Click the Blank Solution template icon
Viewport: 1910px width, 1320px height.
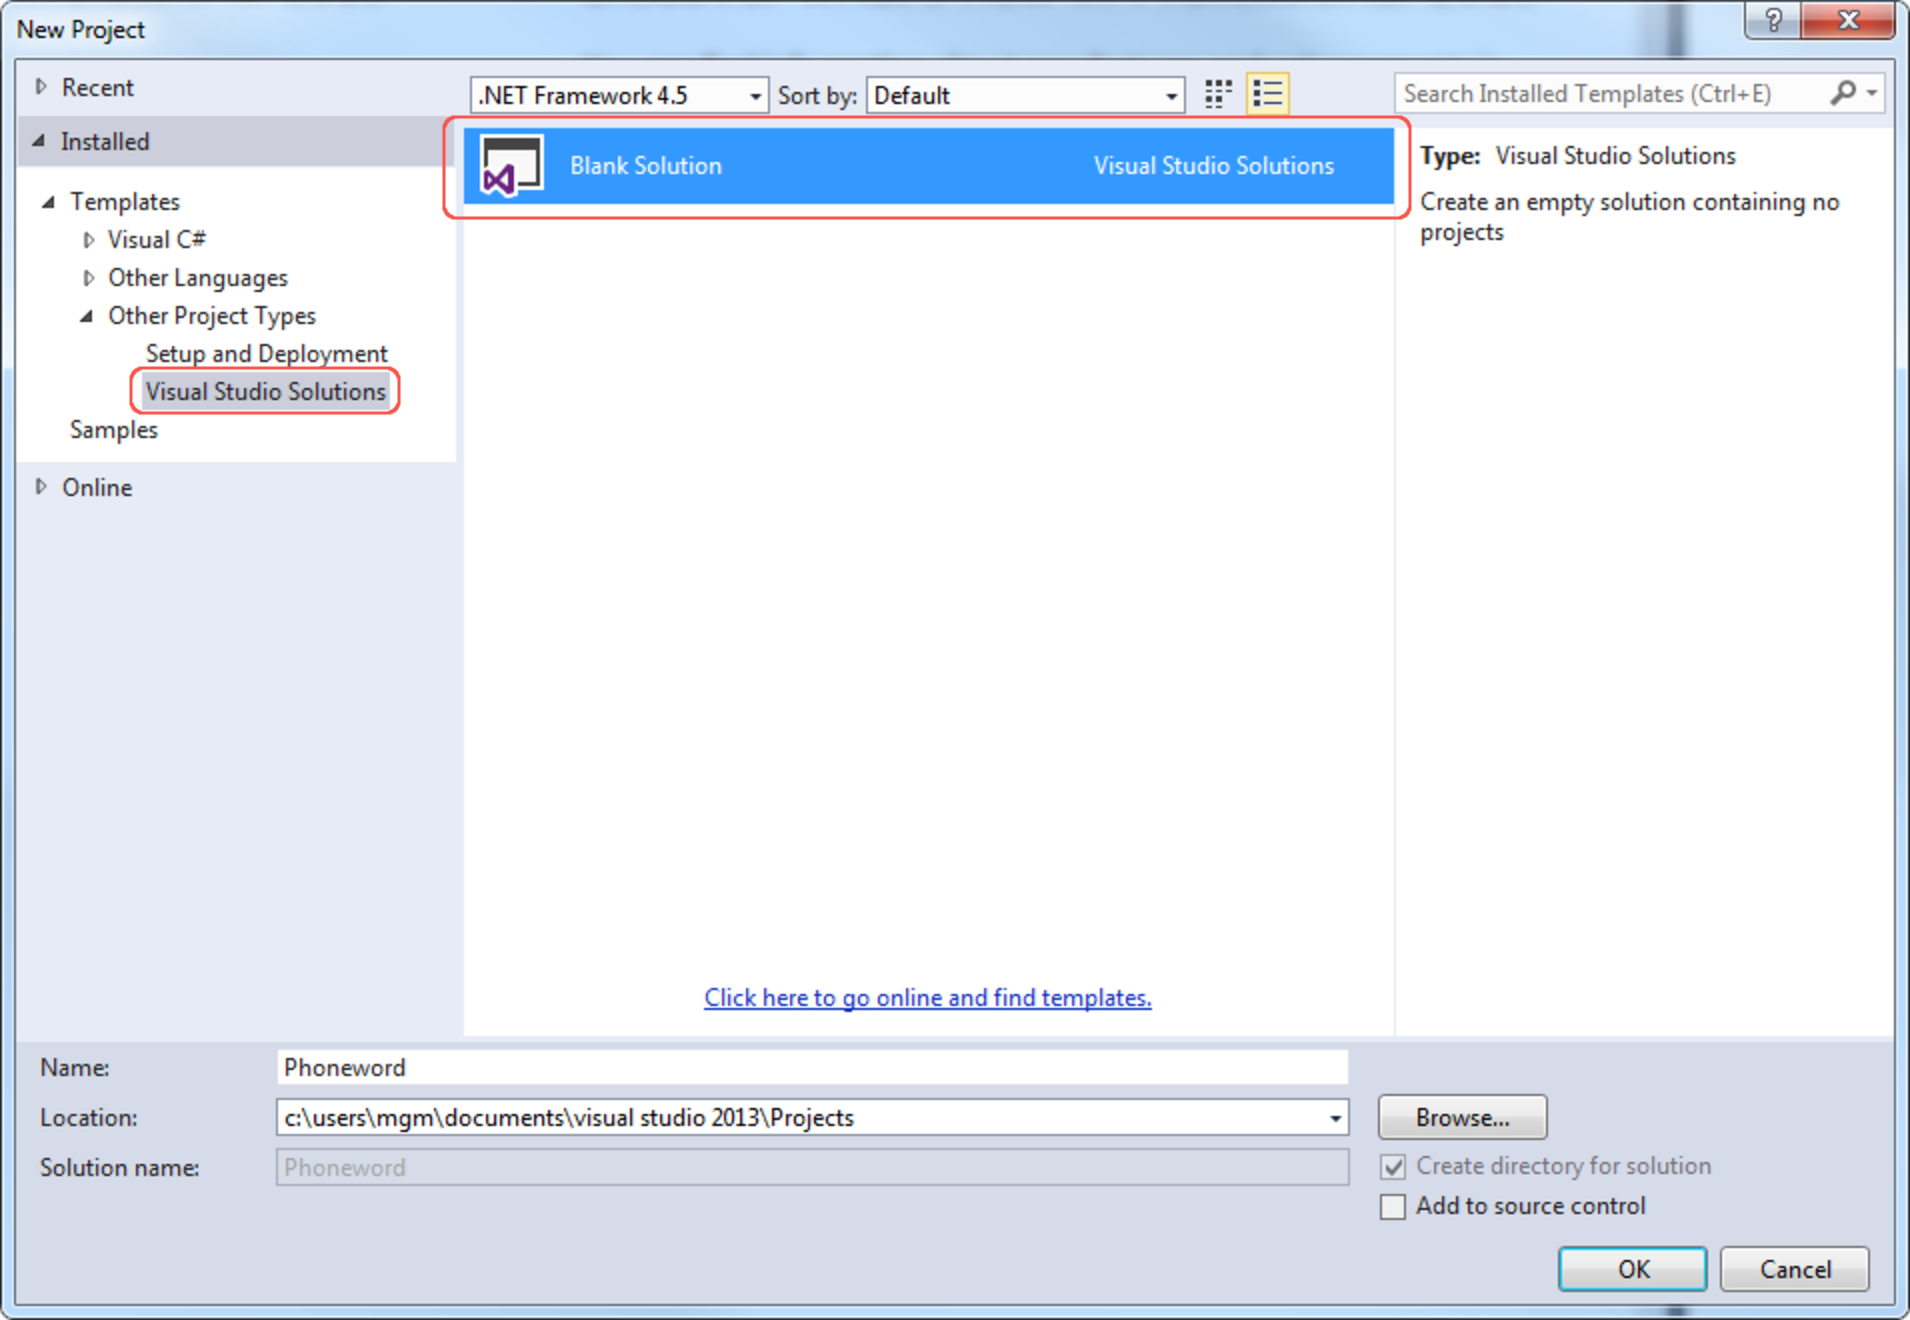(x=512, y=166)
